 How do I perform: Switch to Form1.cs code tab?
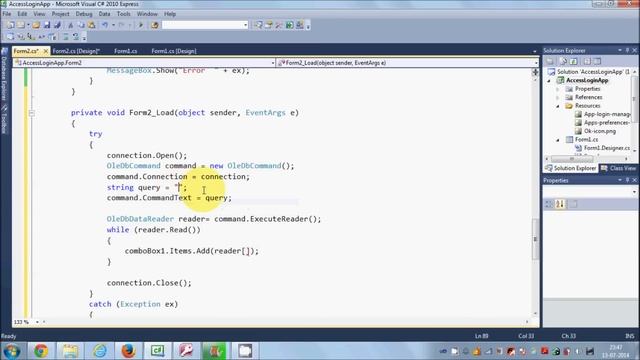(x=125, y=51)
